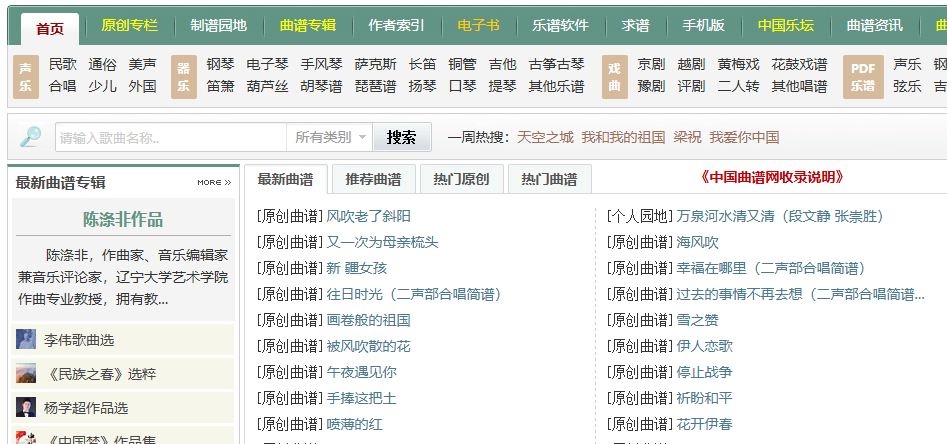Image resolution: width=947 pixels, height=444 pixels.
Task: Open 手机版 in the navigation bar
Action: [x=704, y=25]
